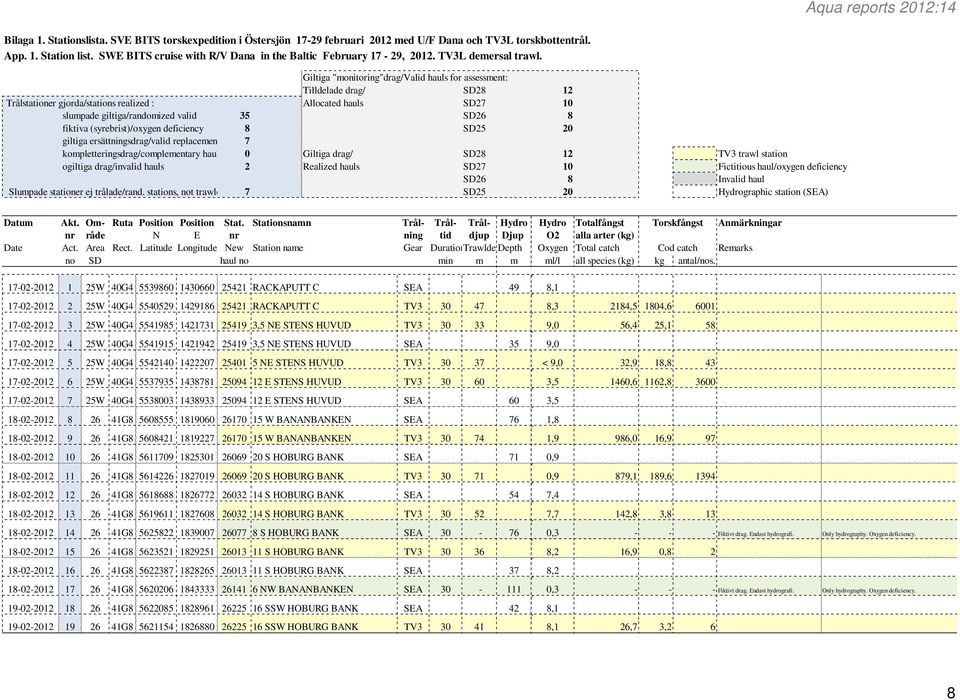This screenshot has height=700, width=960.
Task: Select longitude value '1843333'
Action: point(197,589)
